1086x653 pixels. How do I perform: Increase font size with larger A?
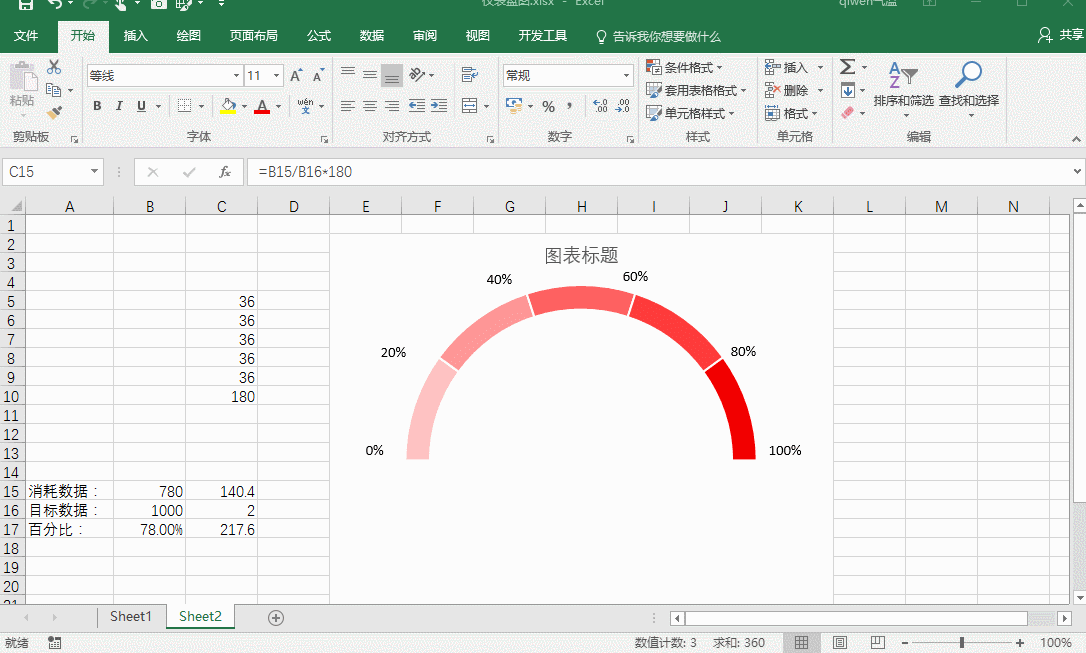pyautogui.click(x=296, y=75)
